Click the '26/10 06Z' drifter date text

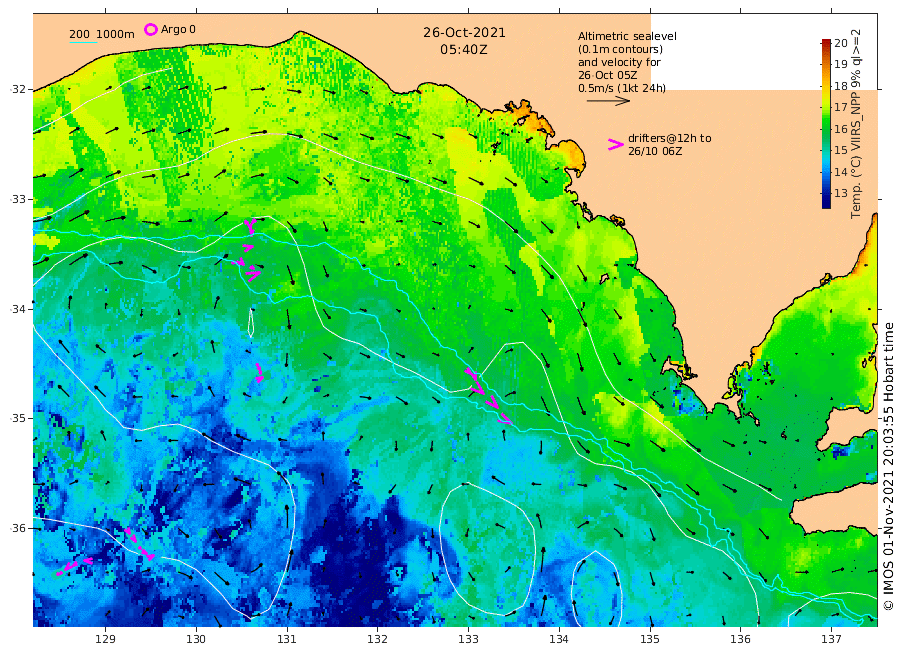coord(655,152)
